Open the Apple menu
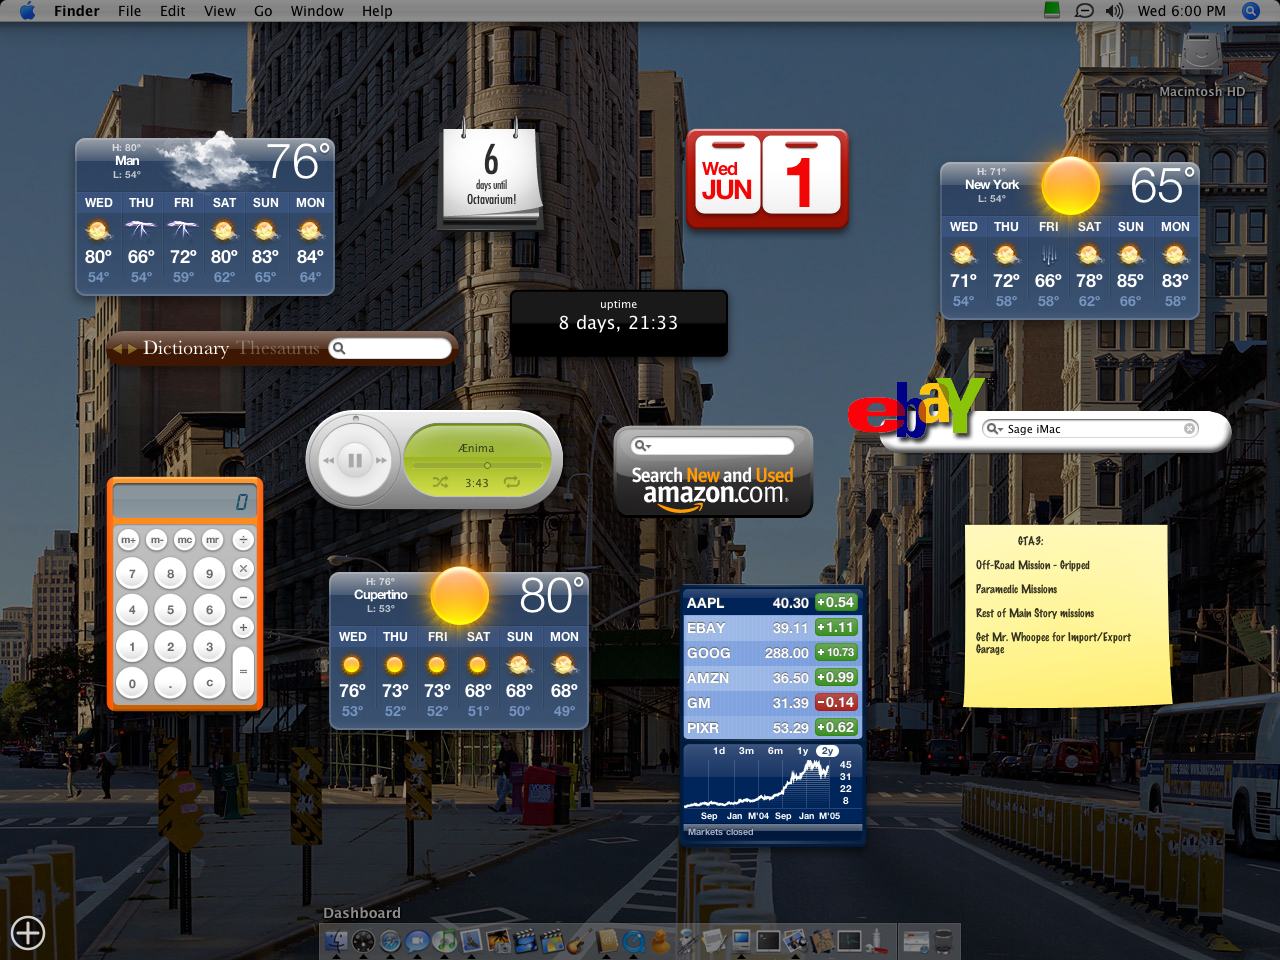Image resolution: width=1280 pixels, height=960 pixels. [27, 11]
